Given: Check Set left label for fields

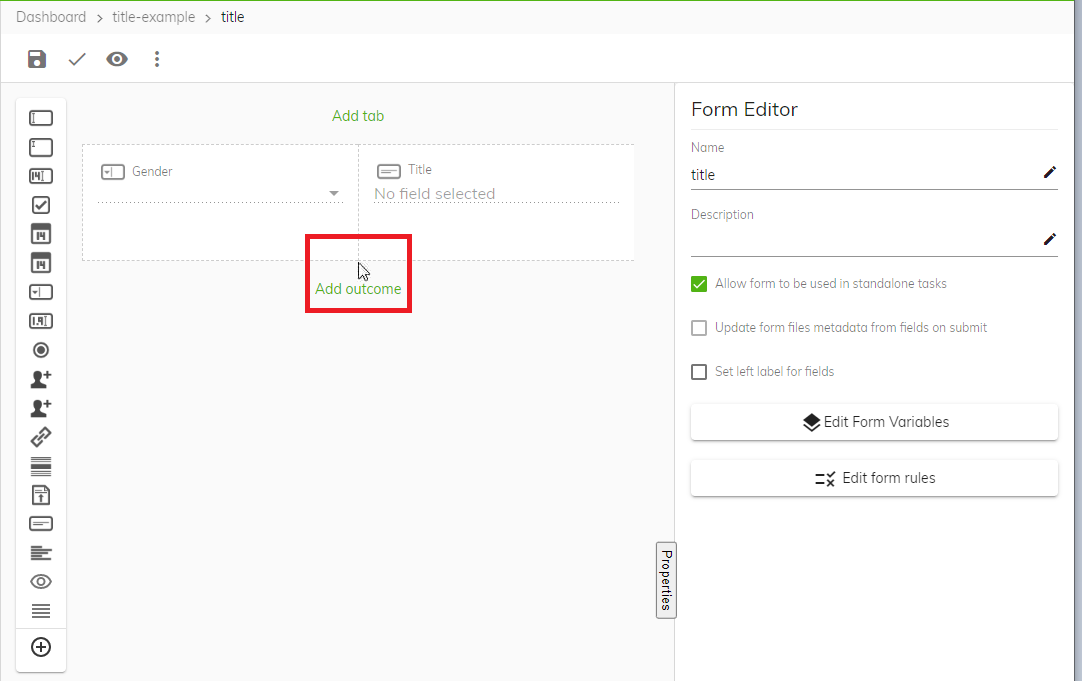Looking at the screenshot, I should [x=700, y=372].
